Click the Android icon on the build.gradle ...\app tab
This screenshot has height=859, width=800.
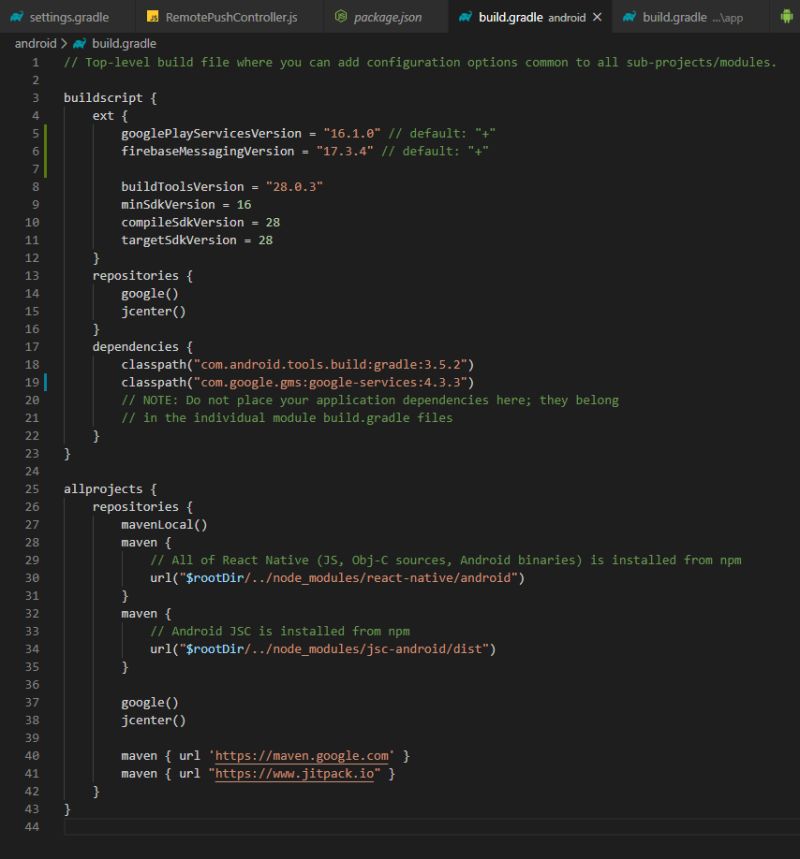click(x=627, y=17)
